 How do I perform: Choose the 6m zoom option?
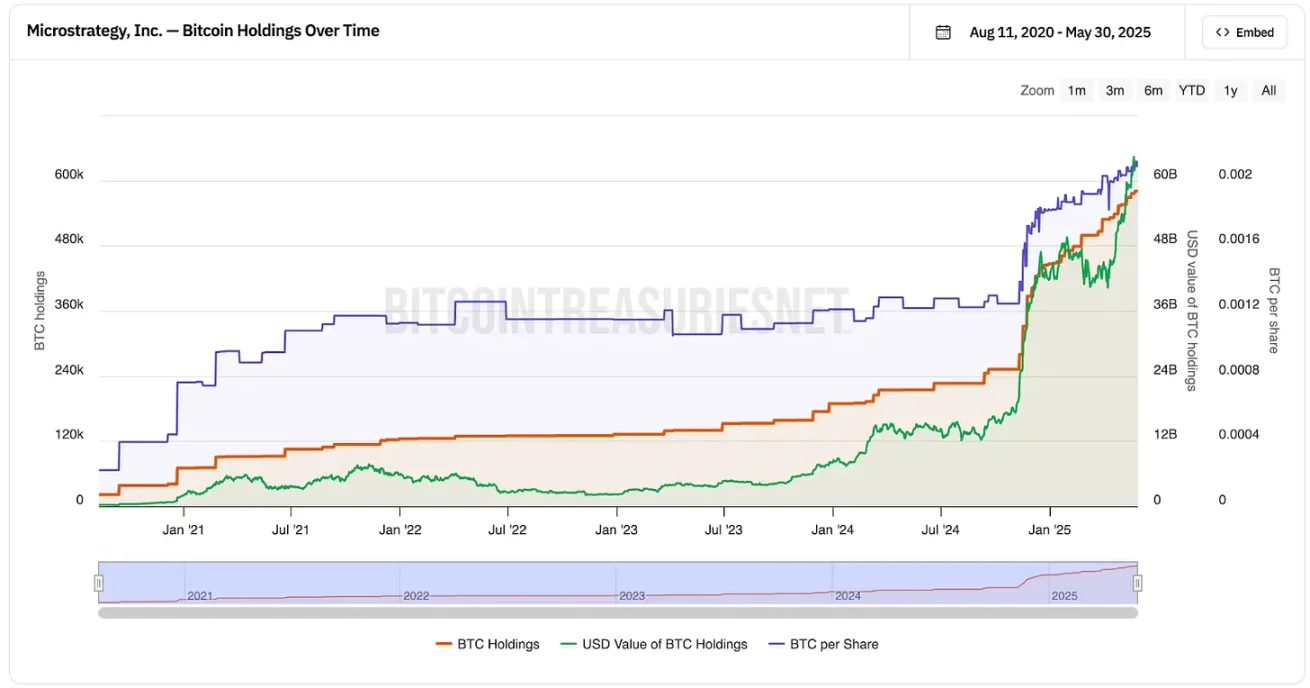click(x=1153, y=90)
